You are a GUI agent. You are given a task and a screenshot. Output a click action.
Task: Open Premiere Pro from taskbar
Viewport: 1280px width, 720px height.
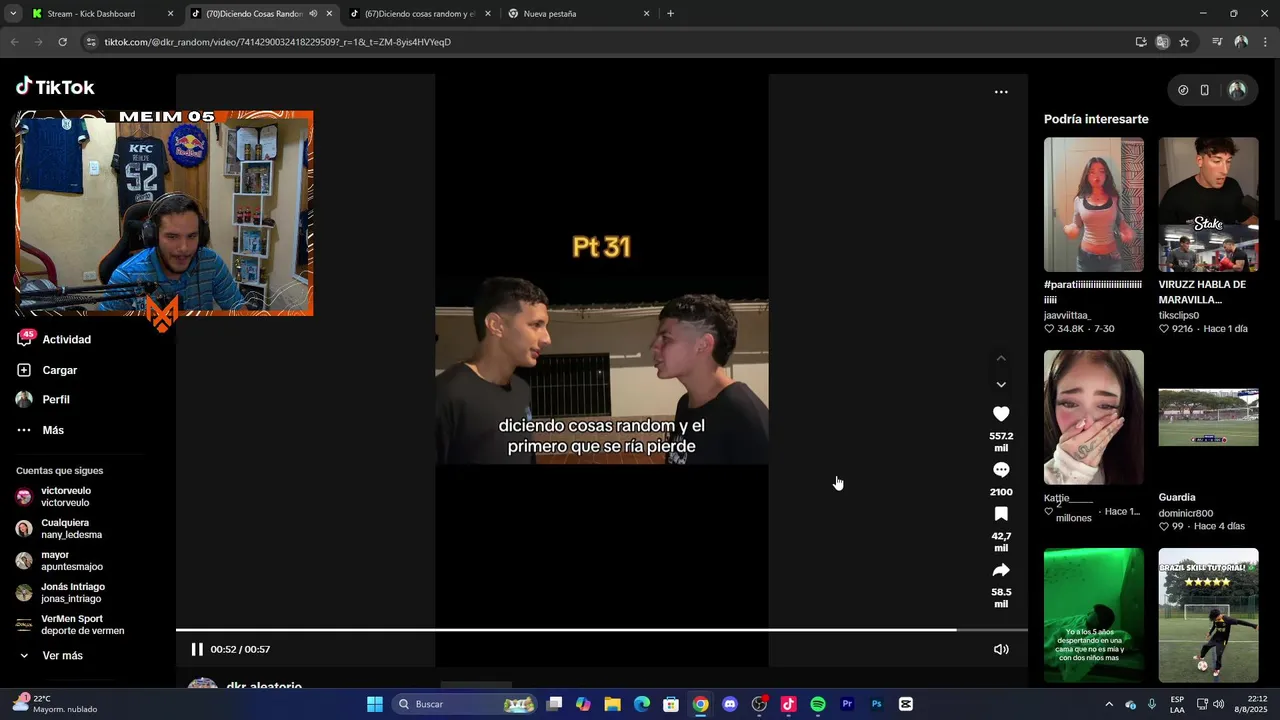847,704
